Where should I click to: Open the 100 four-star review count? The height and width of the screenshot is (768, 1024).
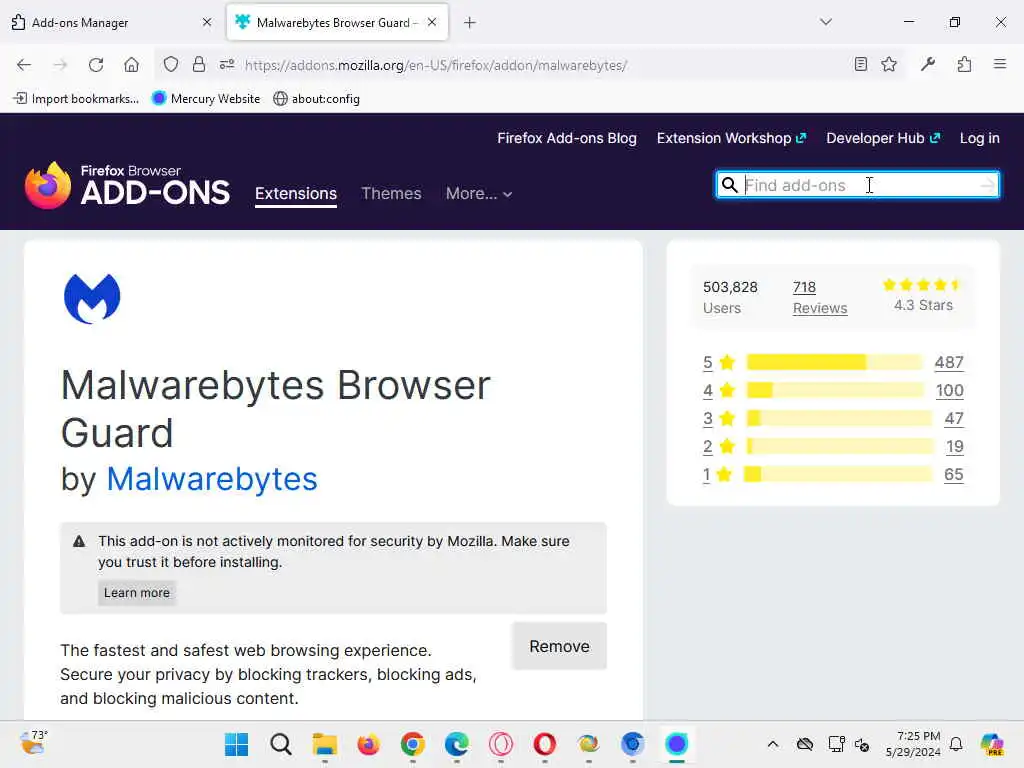tap(950, 391)
